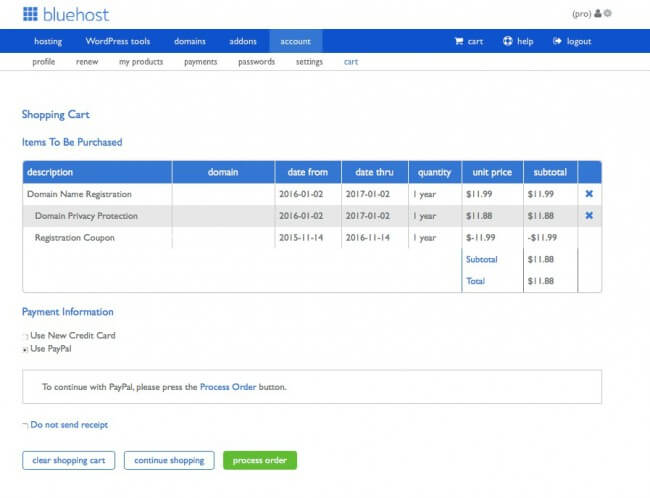Open the addons menu item

point(241,41)
